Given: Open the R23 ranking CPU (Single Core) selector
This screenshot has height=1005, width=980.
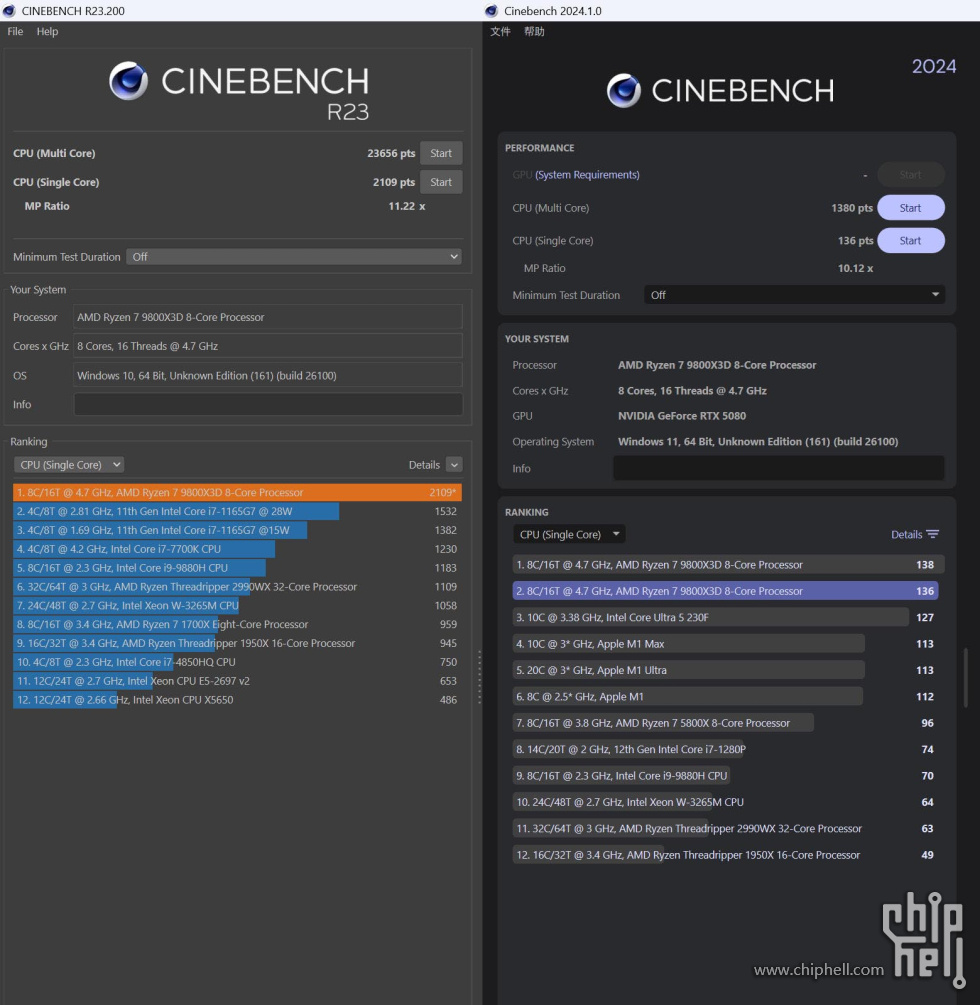Looking at the screenshot, I should 69,465.
